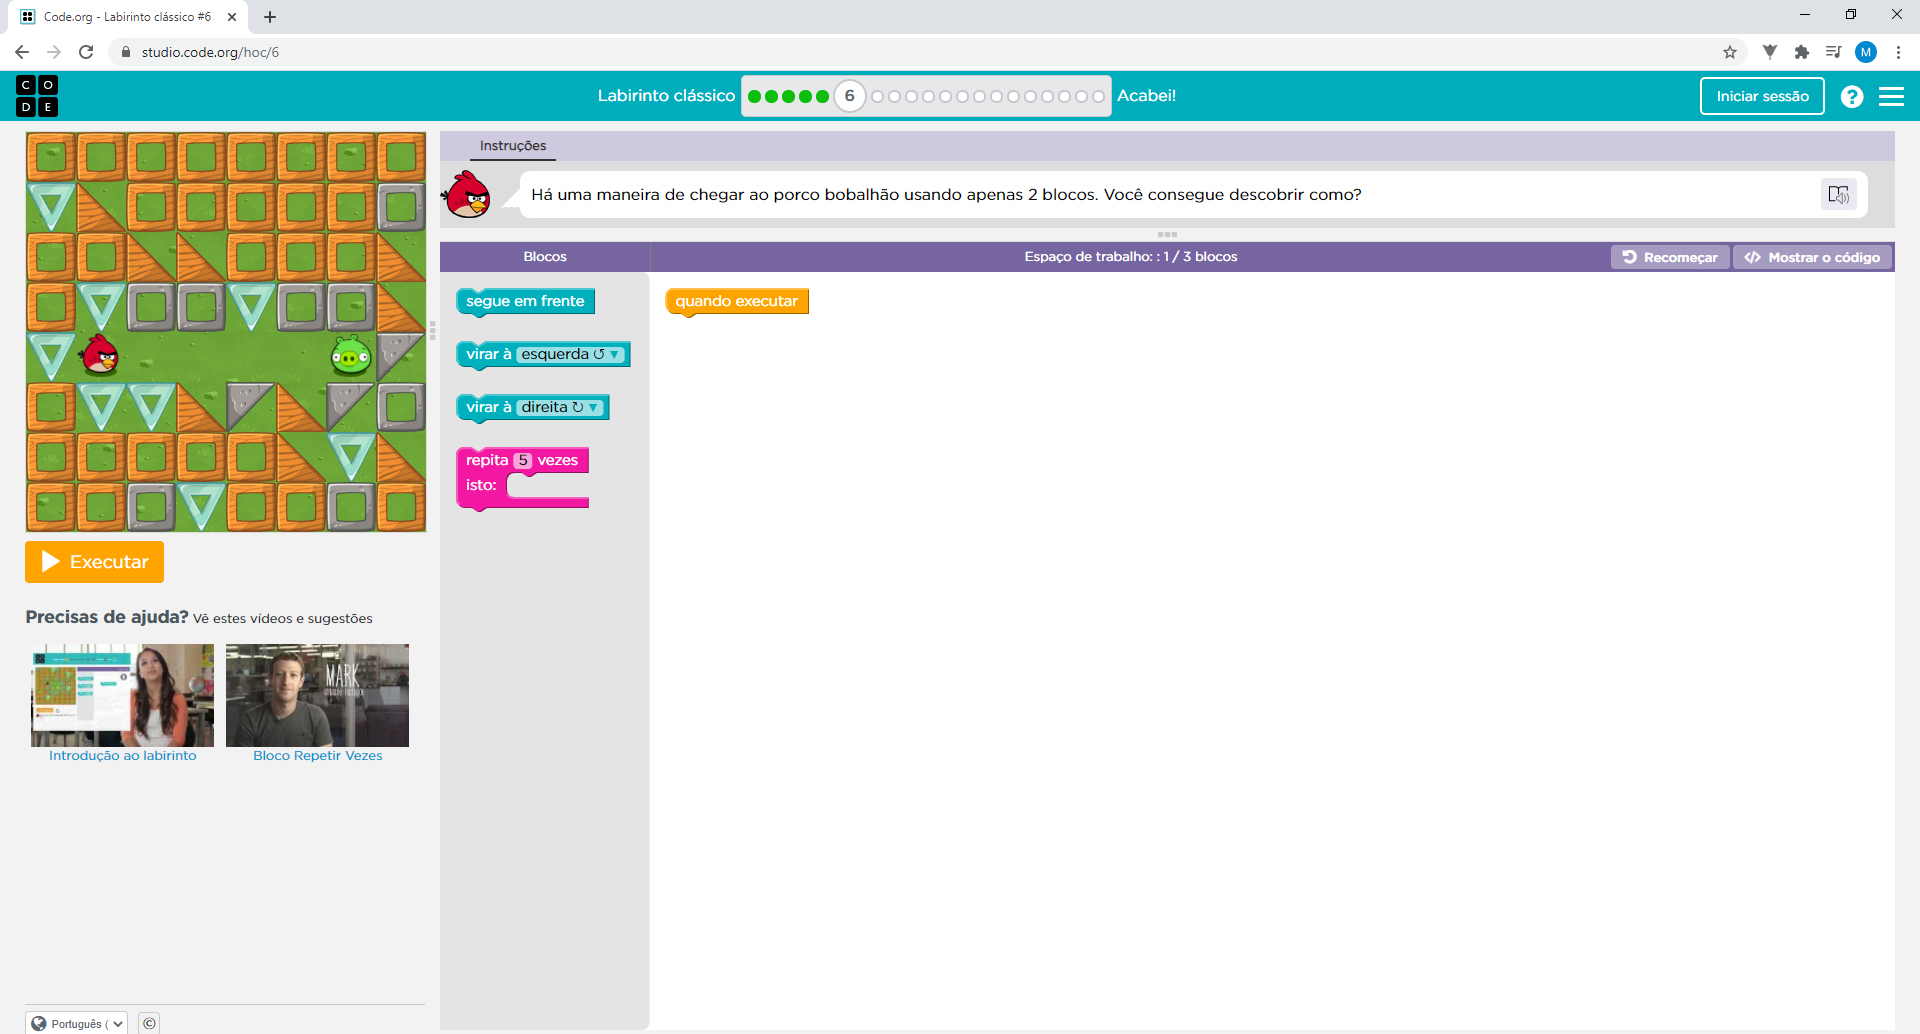Open the Português language dropdown
Viewport: 1920px width, 1034px height.
coord(77,1023)
